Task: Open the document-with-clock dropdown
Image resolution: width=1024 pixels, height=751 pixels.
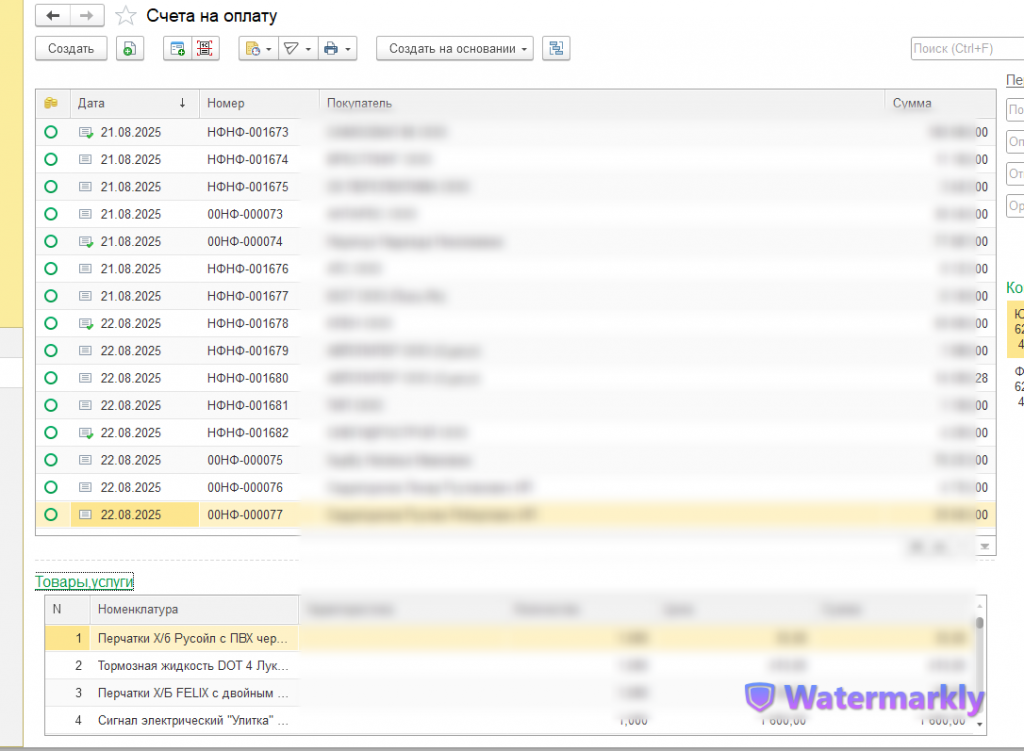Action: pos(259,49)
